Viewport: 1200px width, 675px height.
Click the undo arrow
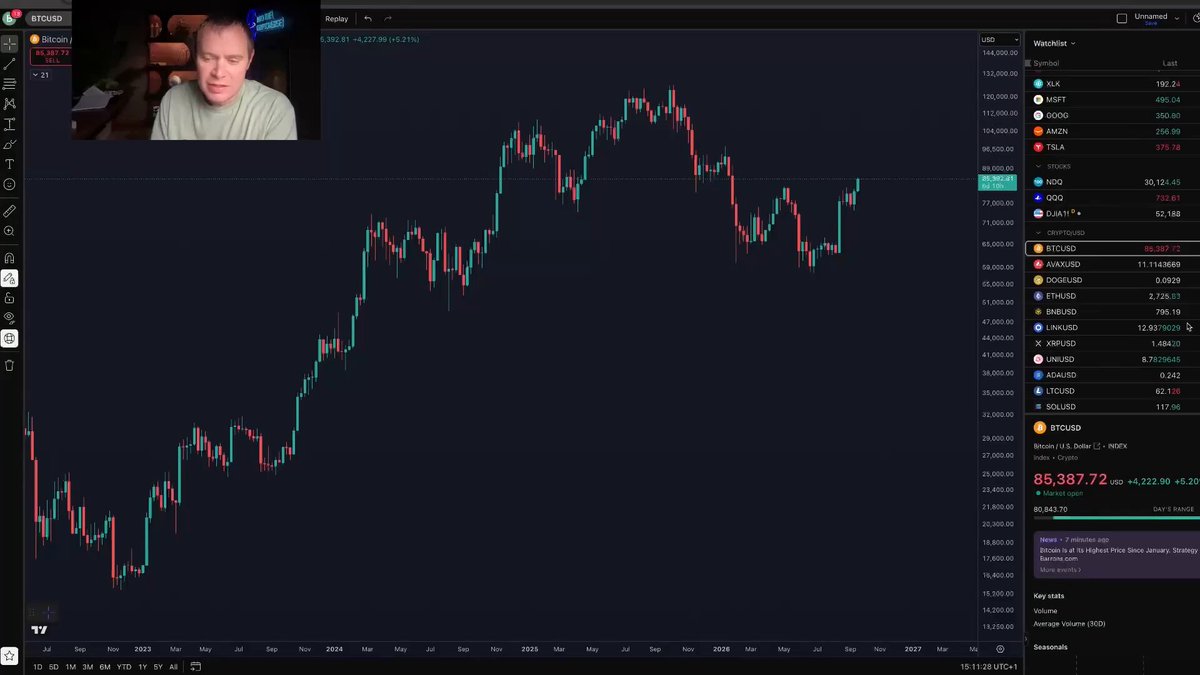click(368, 19)
